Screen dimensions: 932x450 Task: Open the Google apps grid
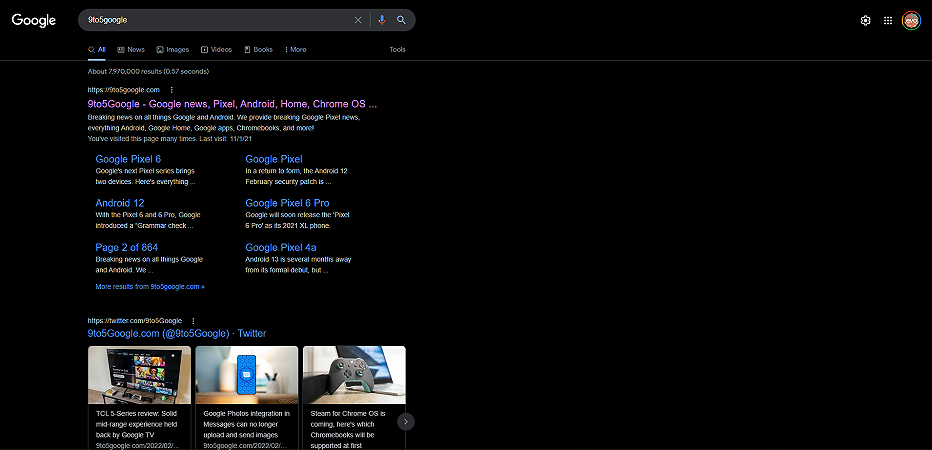coord(888,21)
